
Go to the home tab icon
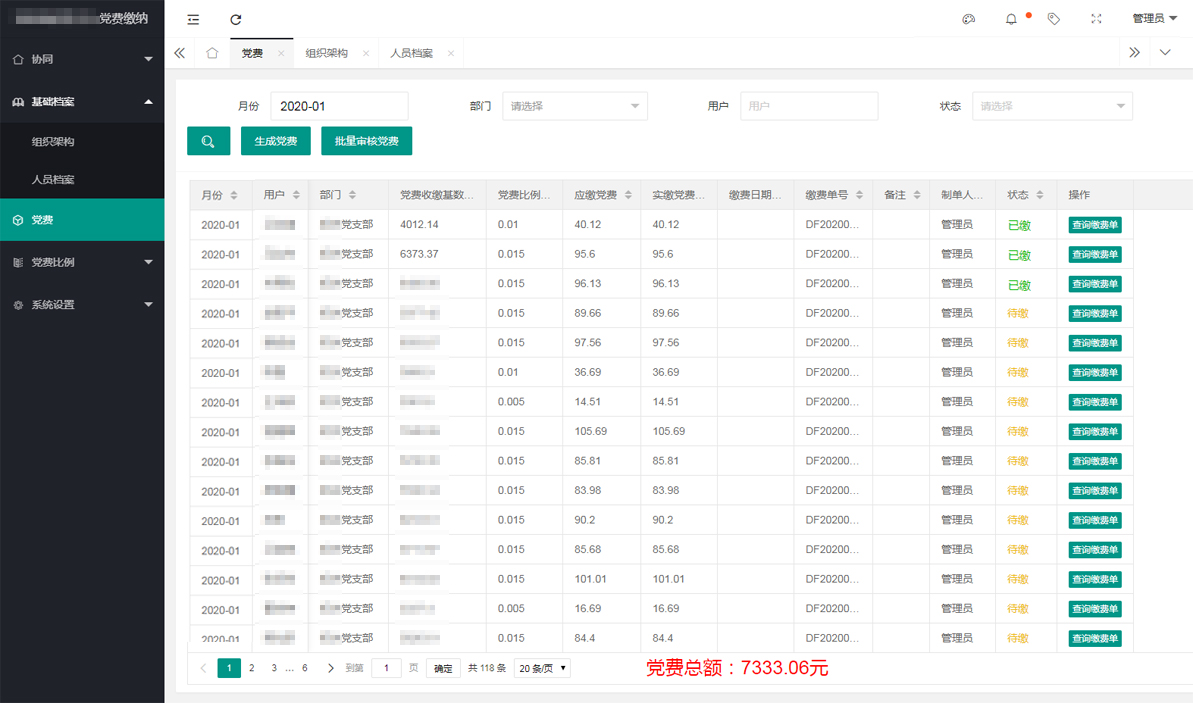coord(212,53)
